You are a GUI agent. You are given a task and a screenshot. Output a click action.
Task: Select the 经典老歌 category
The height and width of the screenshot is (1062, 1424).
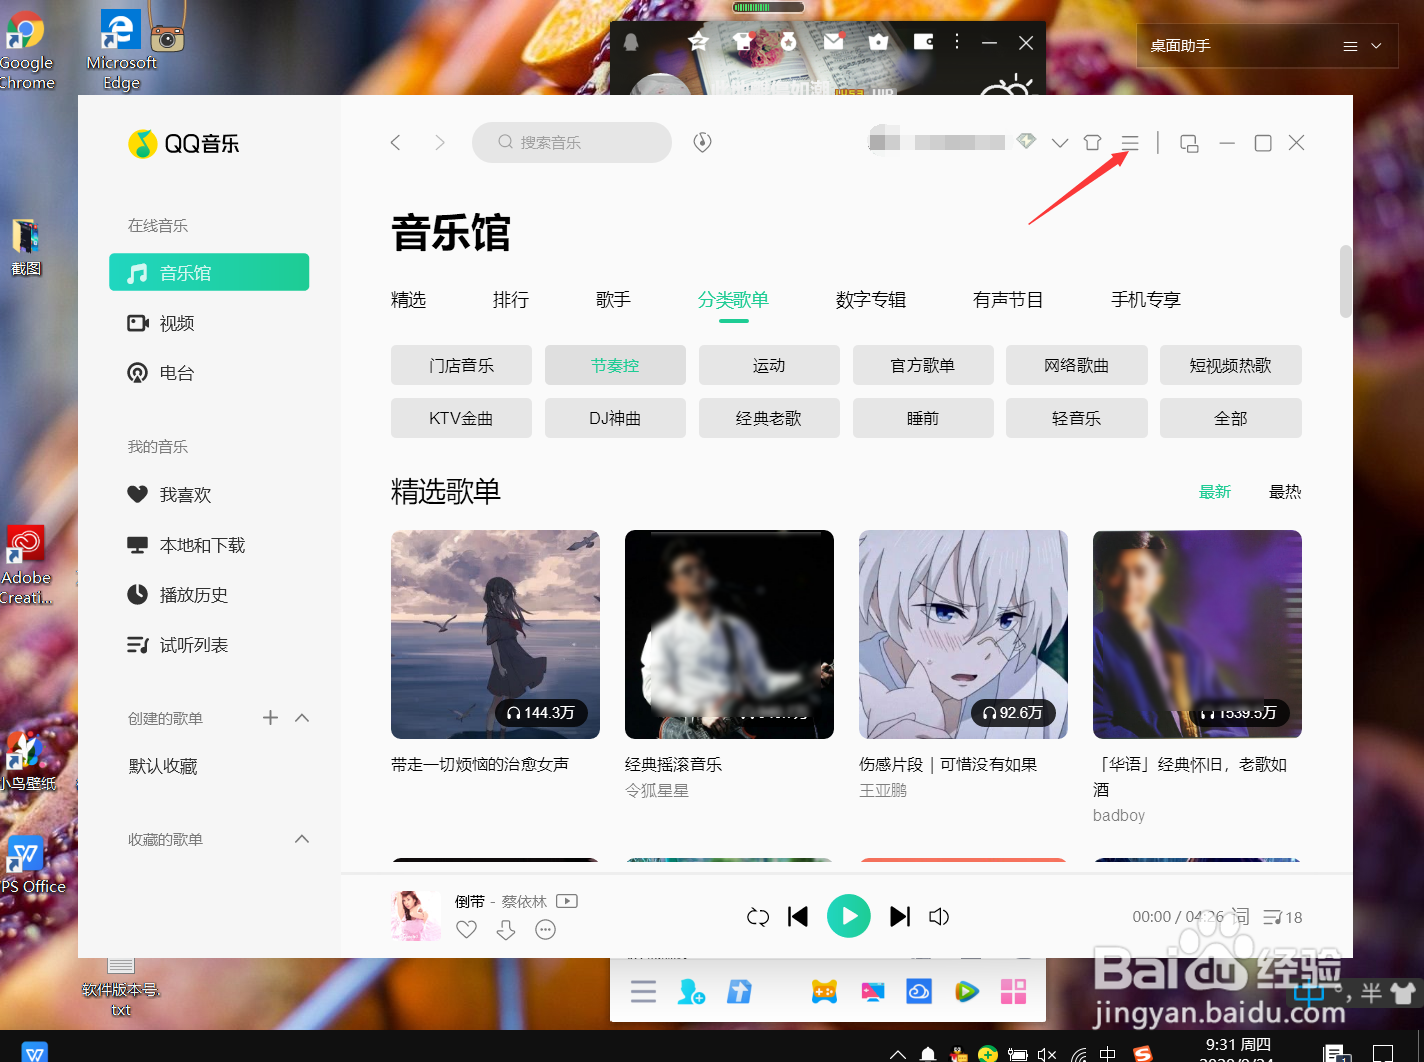[x=769, y=418]
